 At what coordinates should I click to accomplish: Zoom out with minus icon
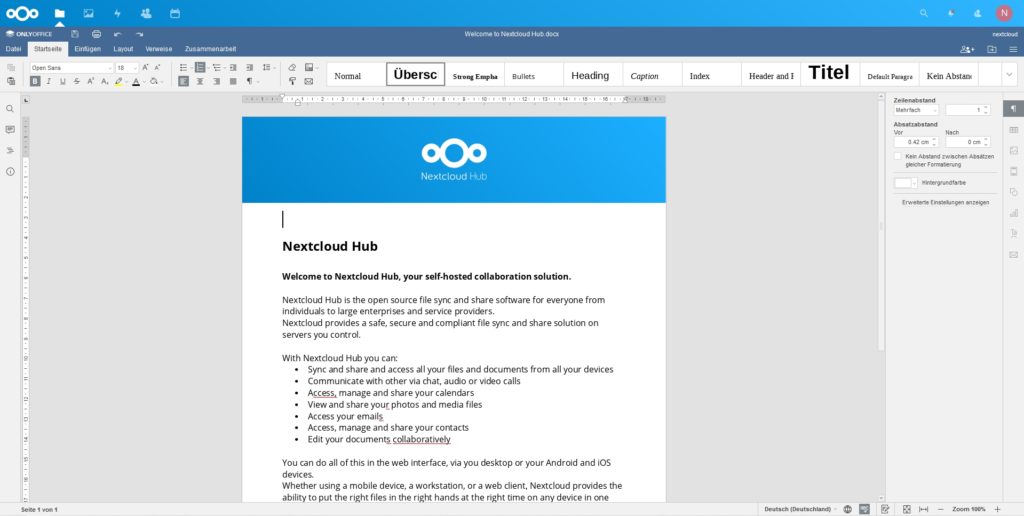[940, 509]
